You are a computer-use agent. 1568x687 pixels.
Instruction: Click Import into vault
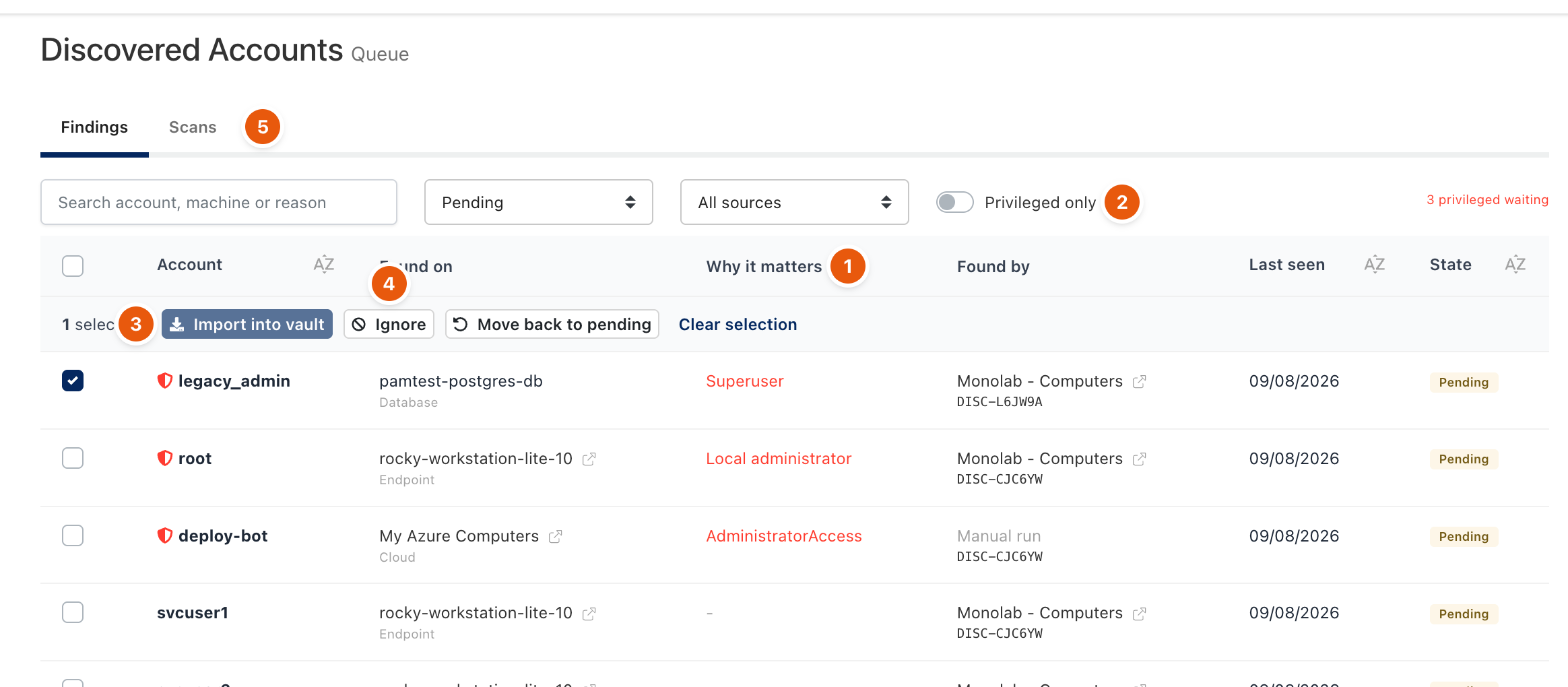(247, 324)
